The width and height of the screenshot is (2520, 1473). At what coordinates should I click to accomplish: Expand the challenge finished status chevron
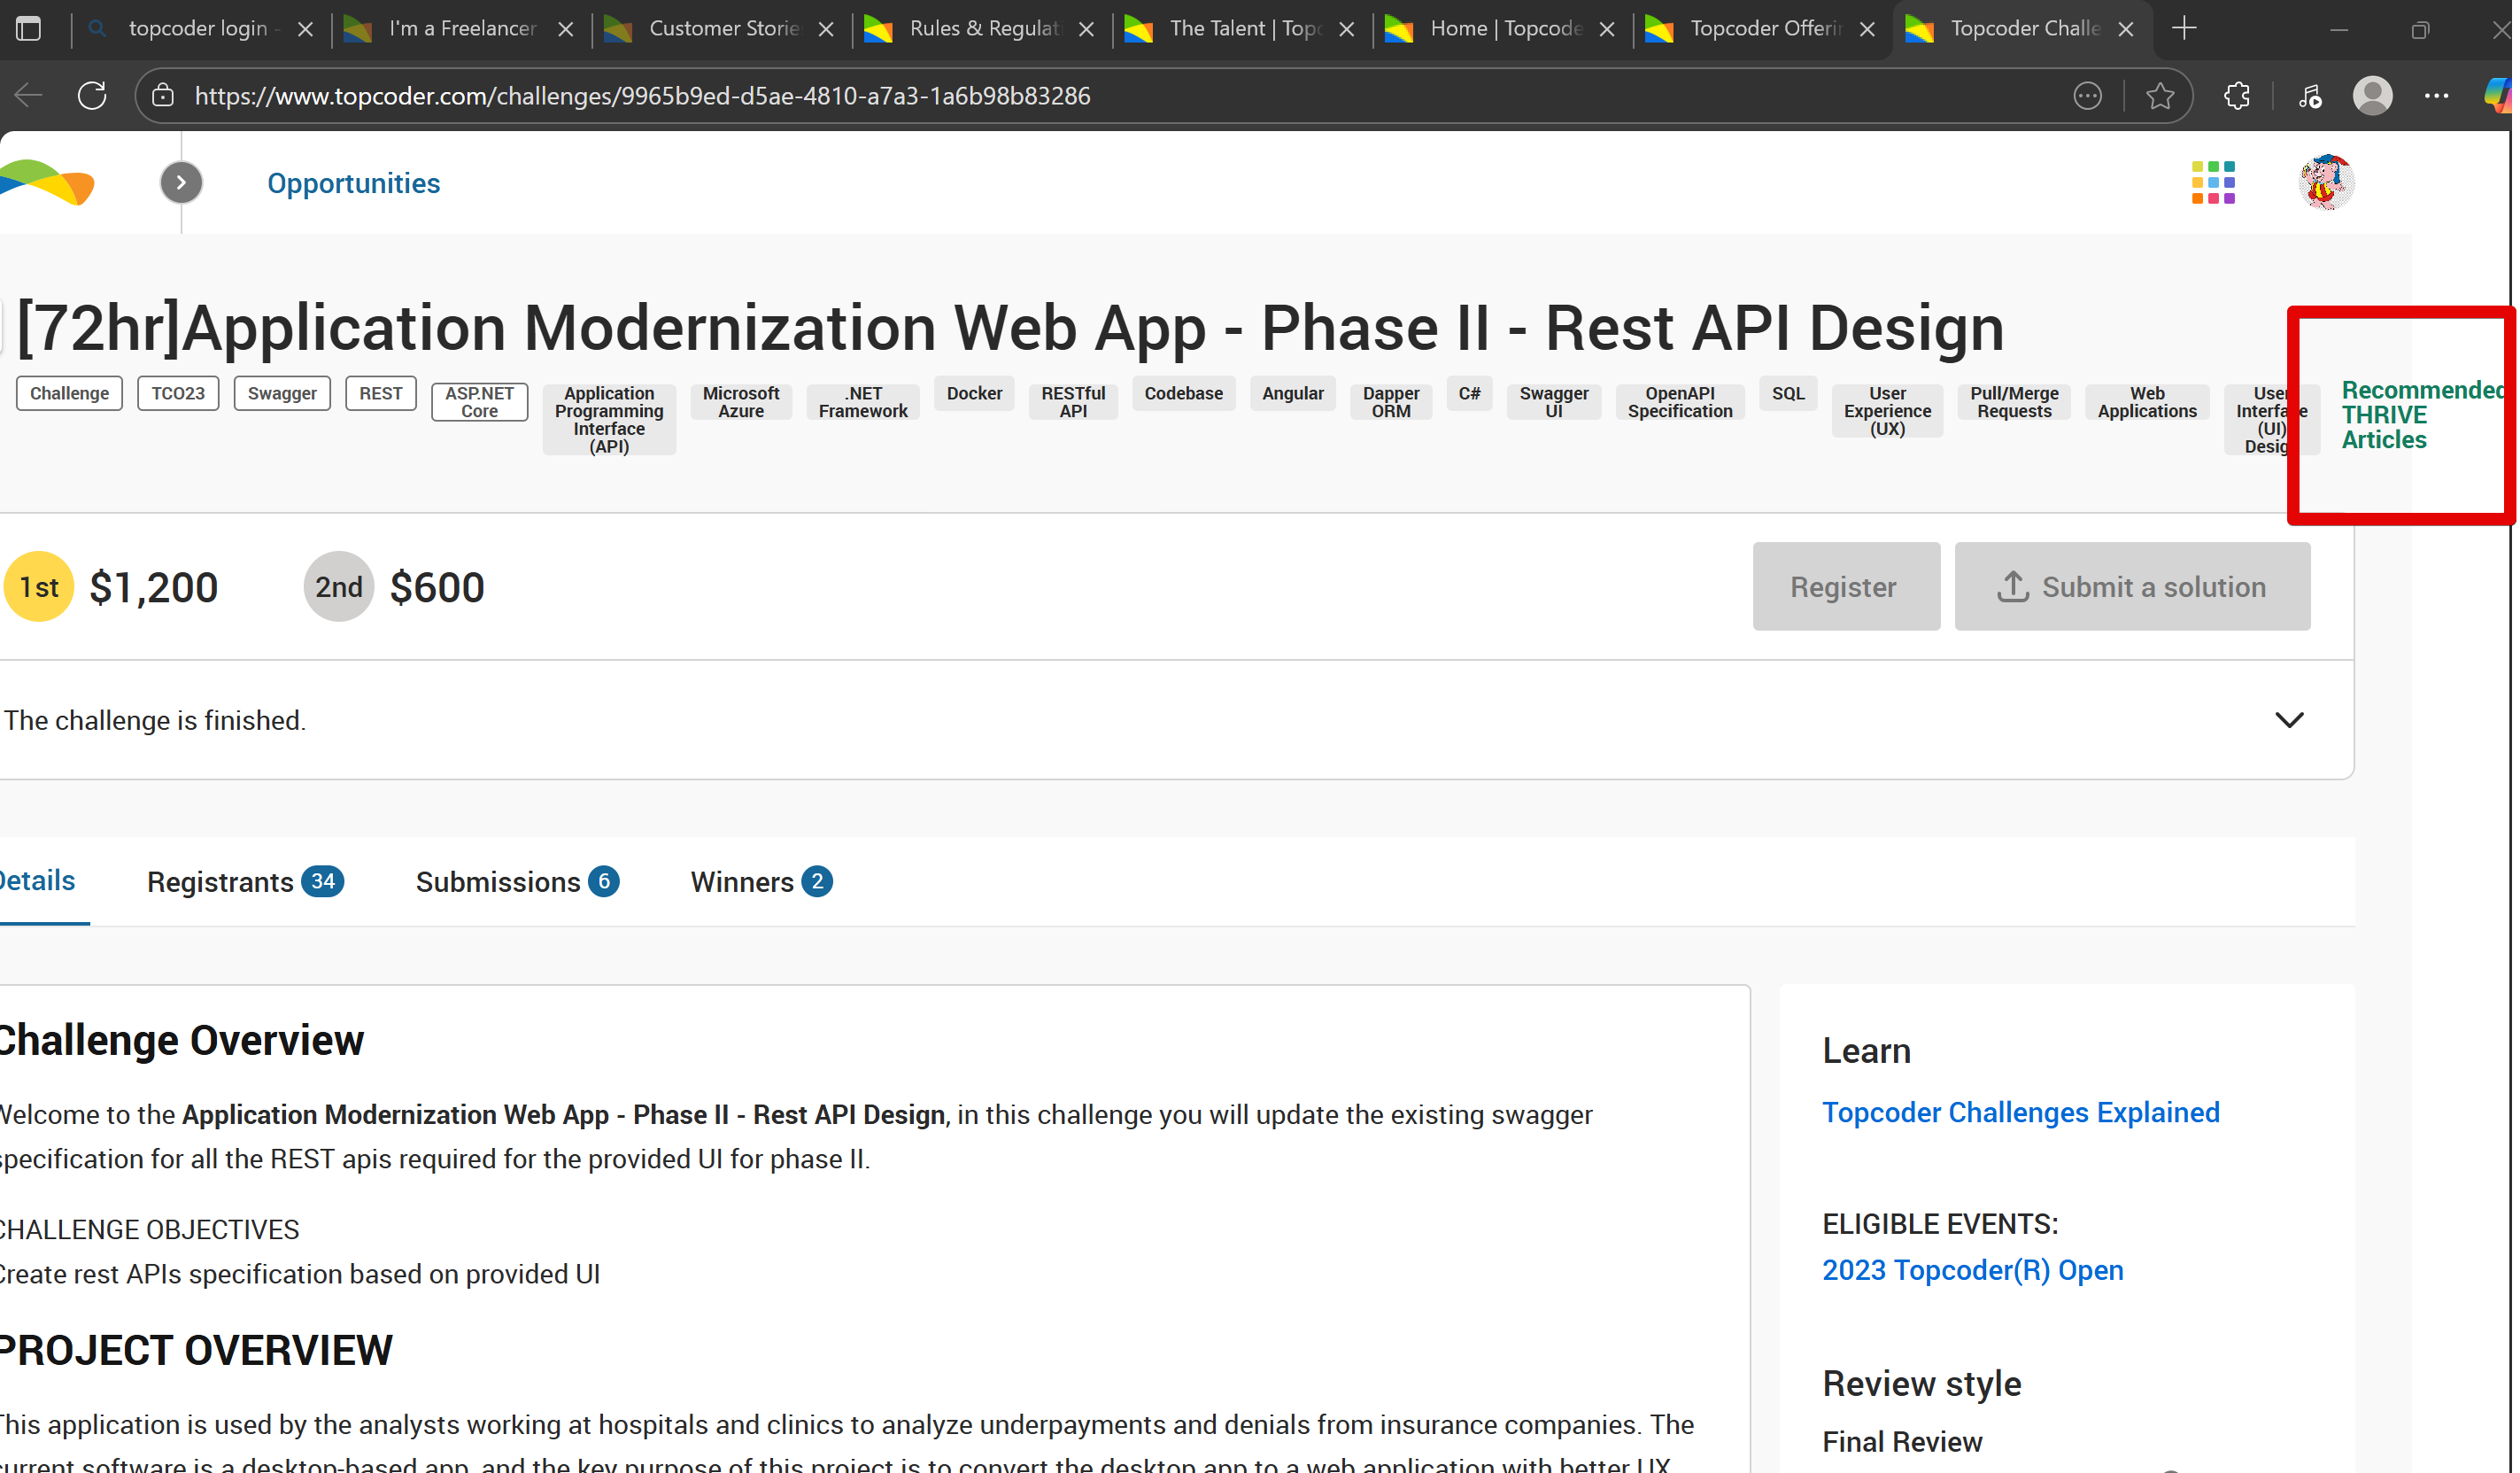pos(2289,720)
